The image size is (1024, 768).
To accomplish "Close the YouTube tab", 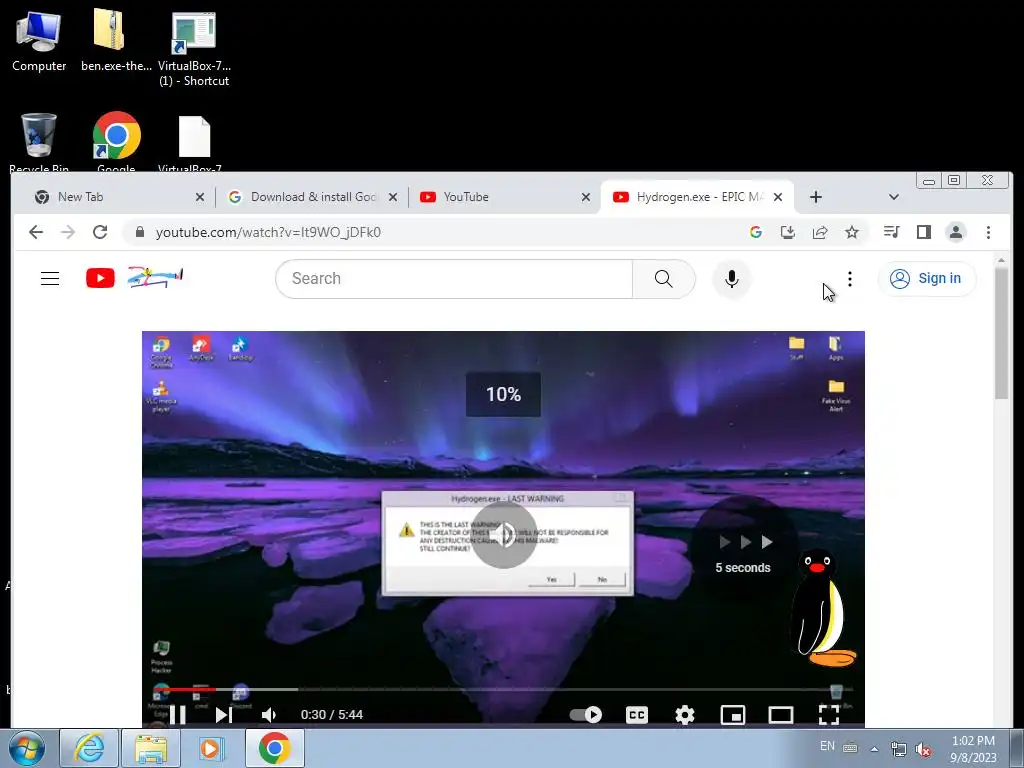I will (586, 197).
